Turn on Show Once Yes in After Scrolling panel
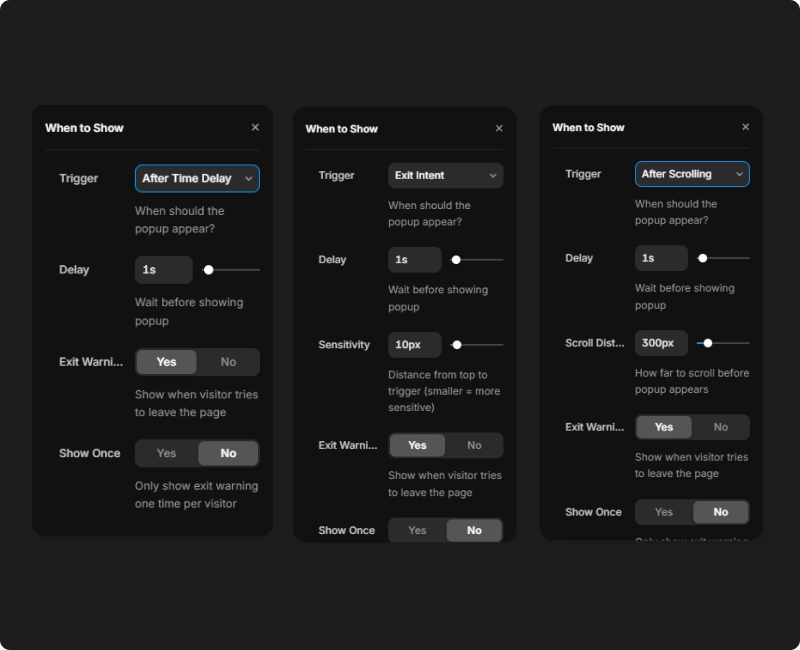Image resolution: width=800 pixels, height=650 pixels. point(664,512)
